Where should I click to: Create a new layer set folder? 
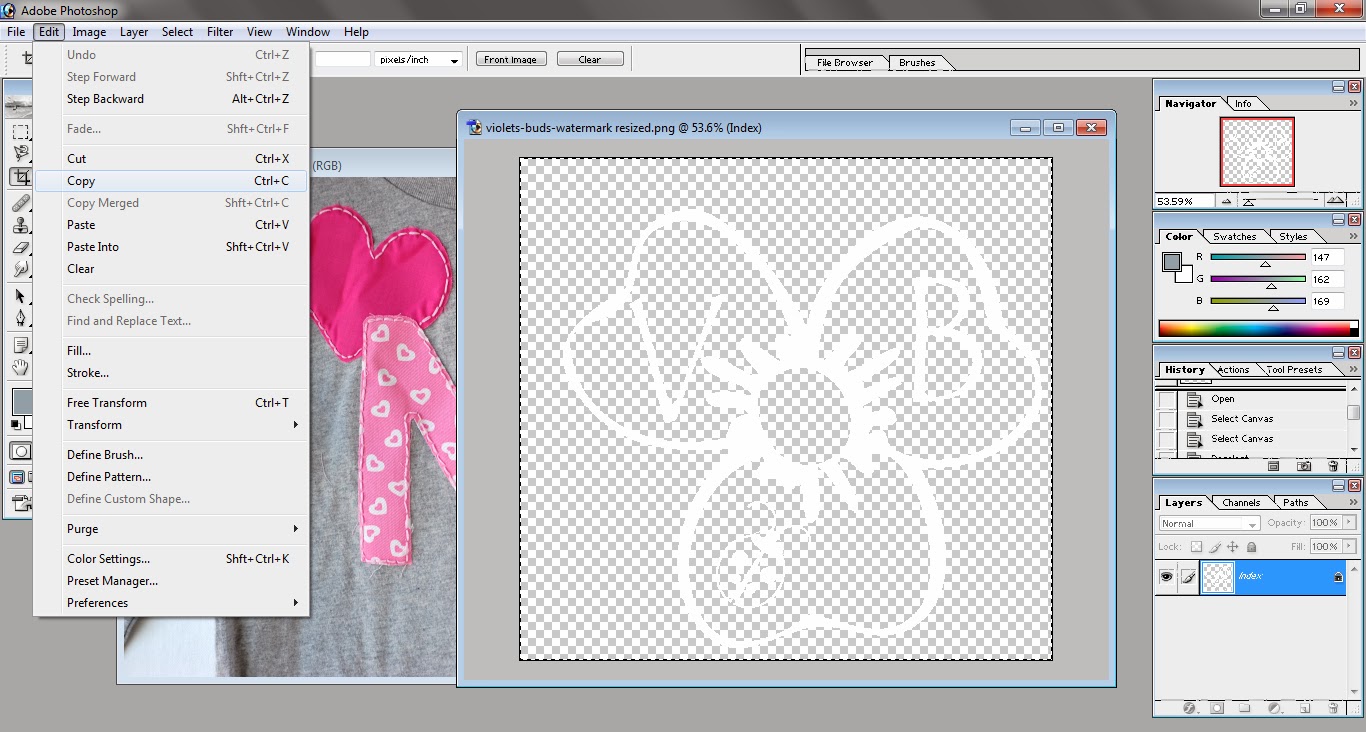tap(1245, 708)
